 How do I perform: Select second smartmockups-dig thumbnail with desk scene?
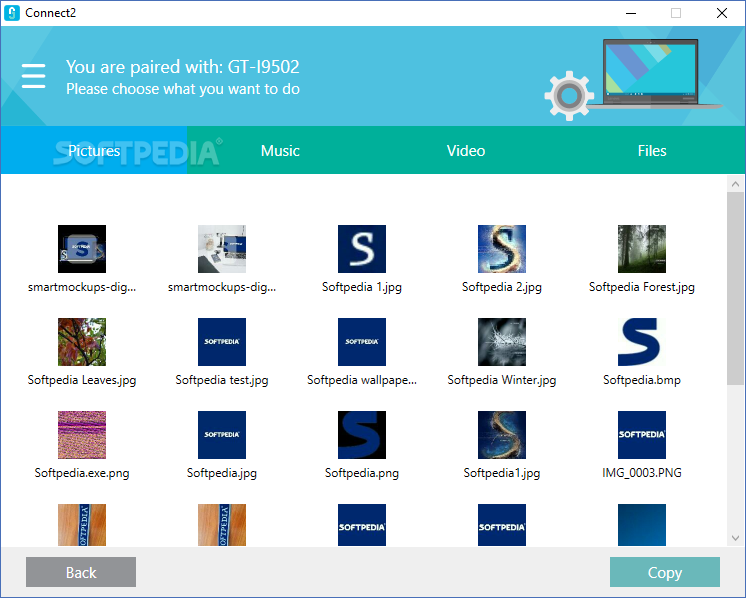pos(222,249)
